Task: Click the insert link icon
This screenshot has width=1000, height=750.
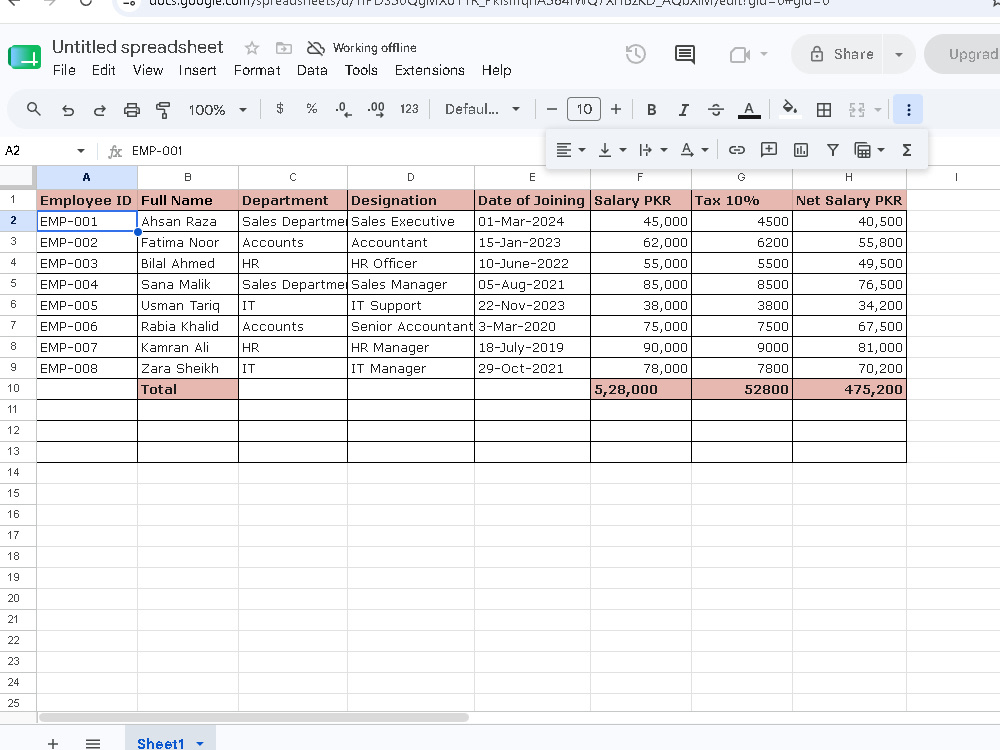Action: tap(737, 150)
